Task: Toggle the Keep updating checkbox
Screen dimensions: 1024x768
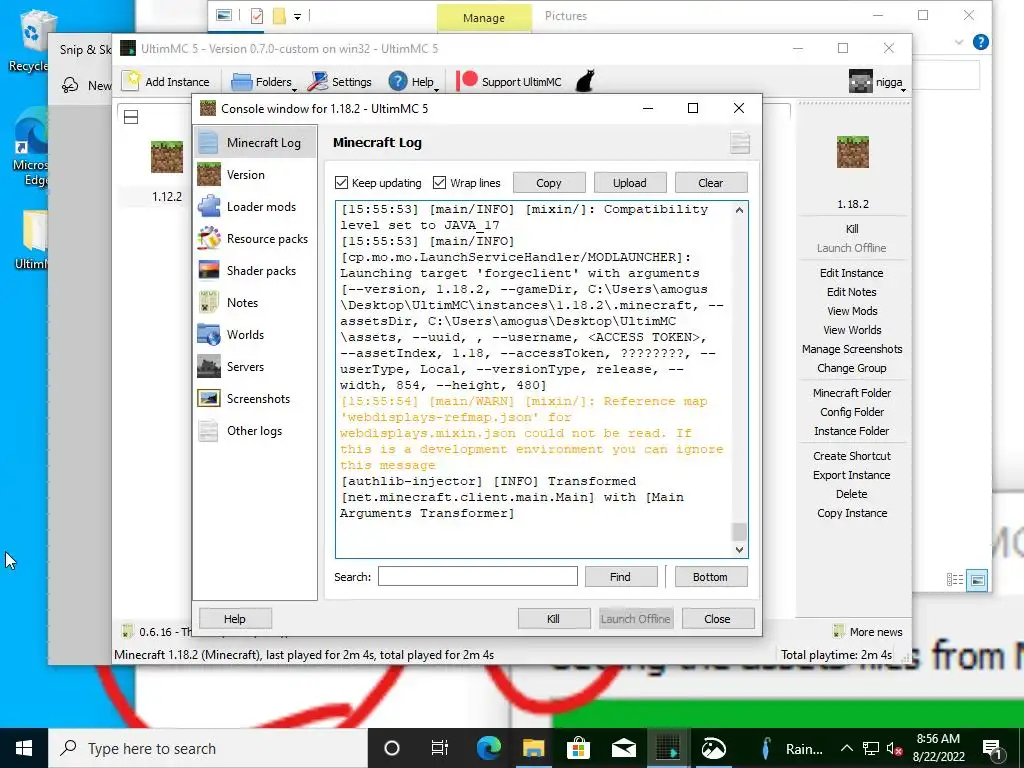Action: tap(341, 183)
